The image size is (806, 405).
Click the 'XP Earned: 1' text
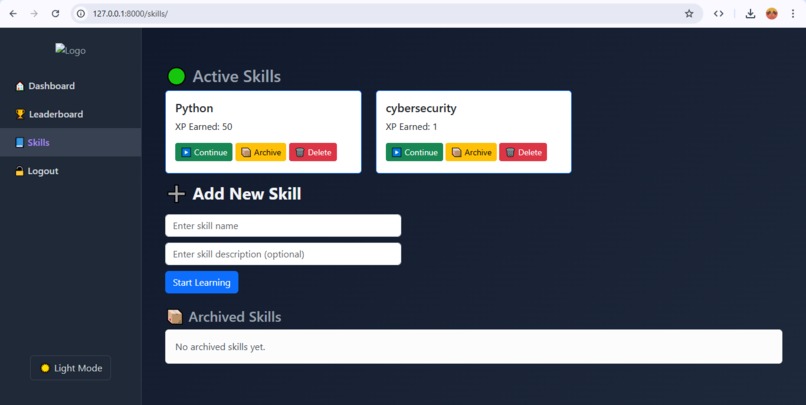click(x=411, y=126)
